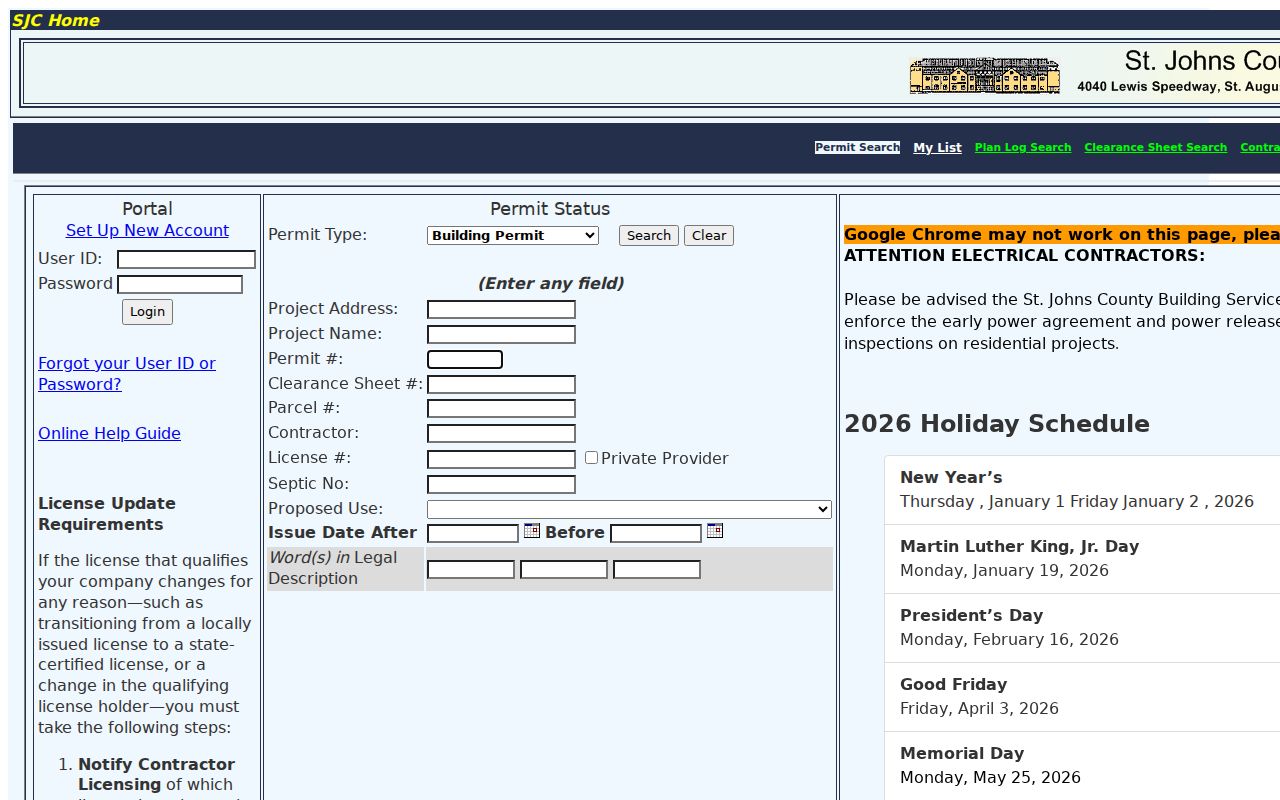
Task: Open the Permit Type dropdown
Action: click(x=513, y=235)
